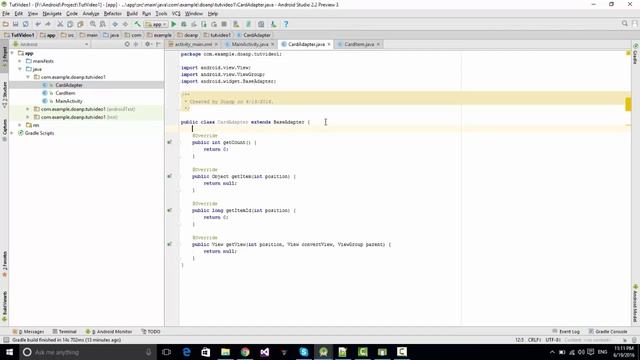Viewport: 640px width, 360px height.
Task: Click getView override gutter marker
Action: tap(169, 244)
